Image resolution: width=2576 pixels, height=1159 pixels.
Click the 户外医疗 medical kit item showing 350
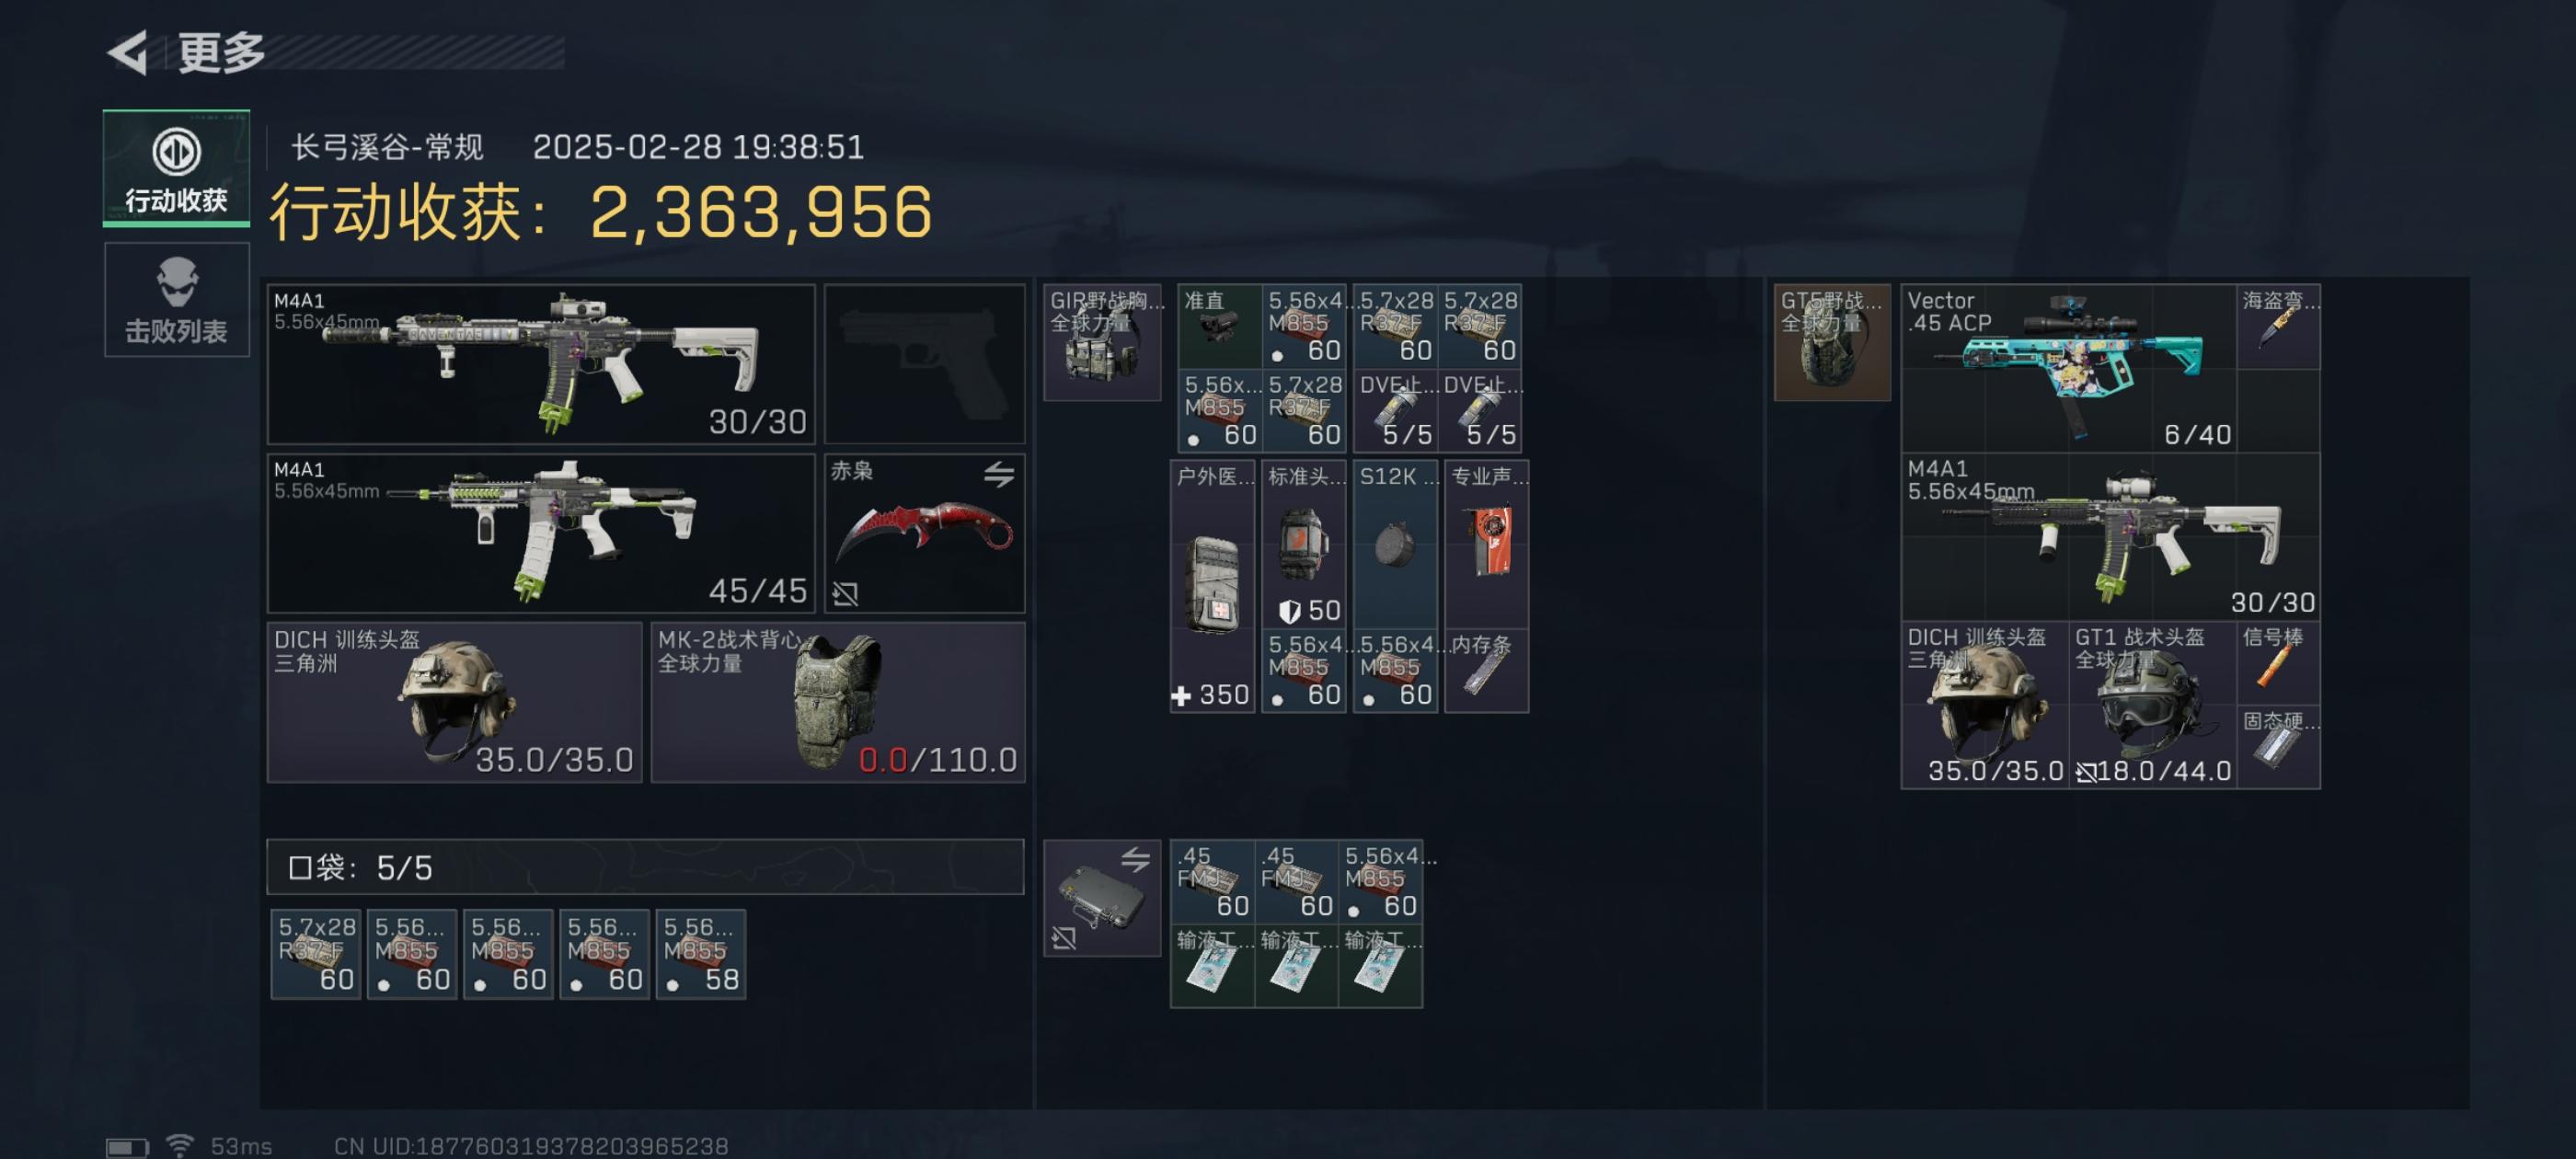[1212, 586]
